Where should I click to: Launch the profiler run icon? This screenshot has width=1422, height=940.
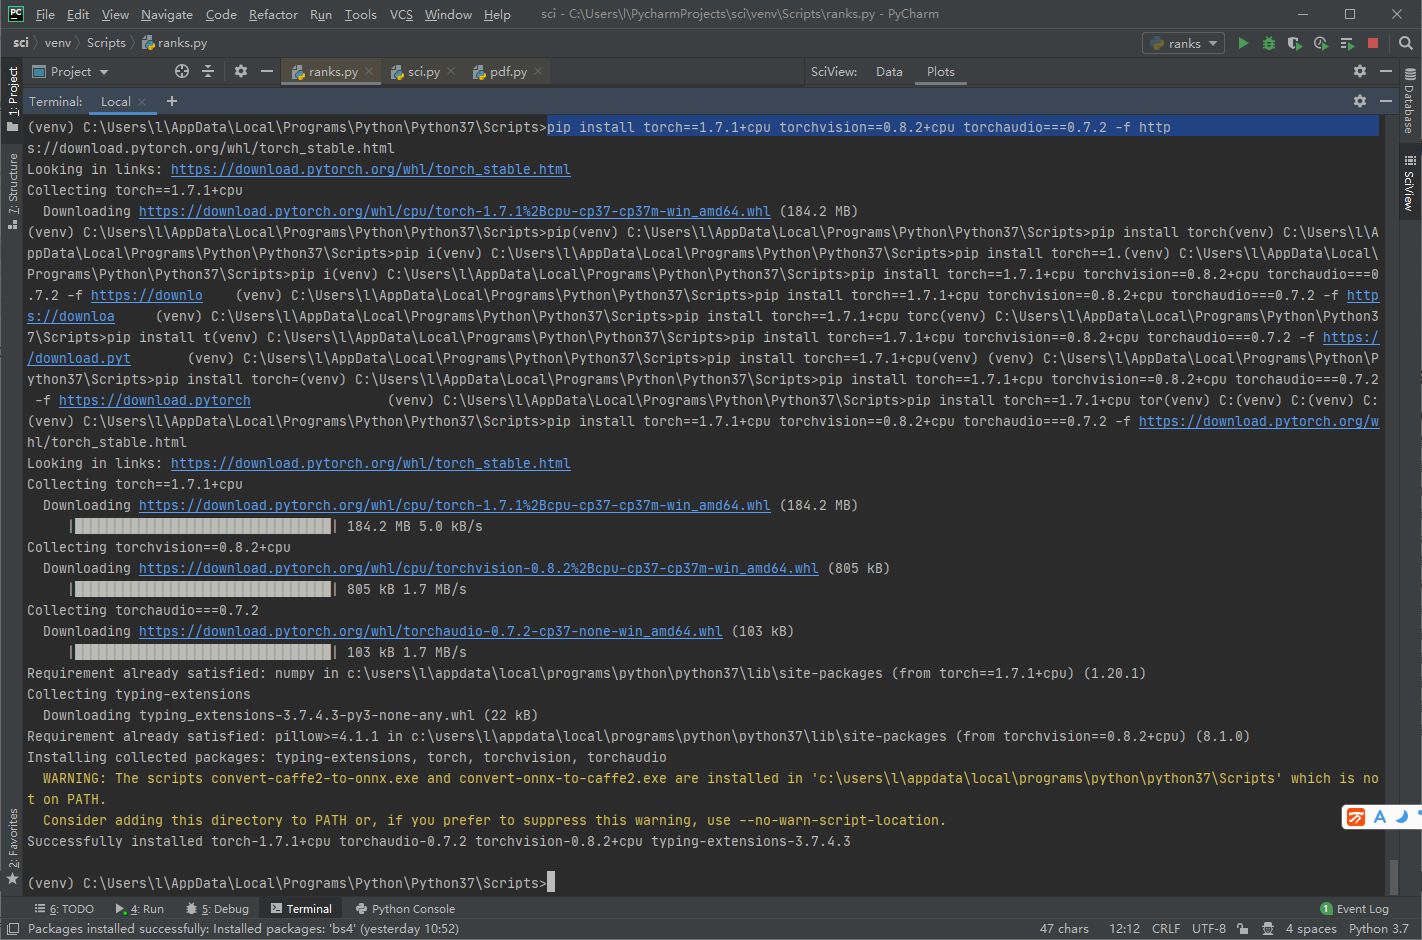pos(1321,43)
